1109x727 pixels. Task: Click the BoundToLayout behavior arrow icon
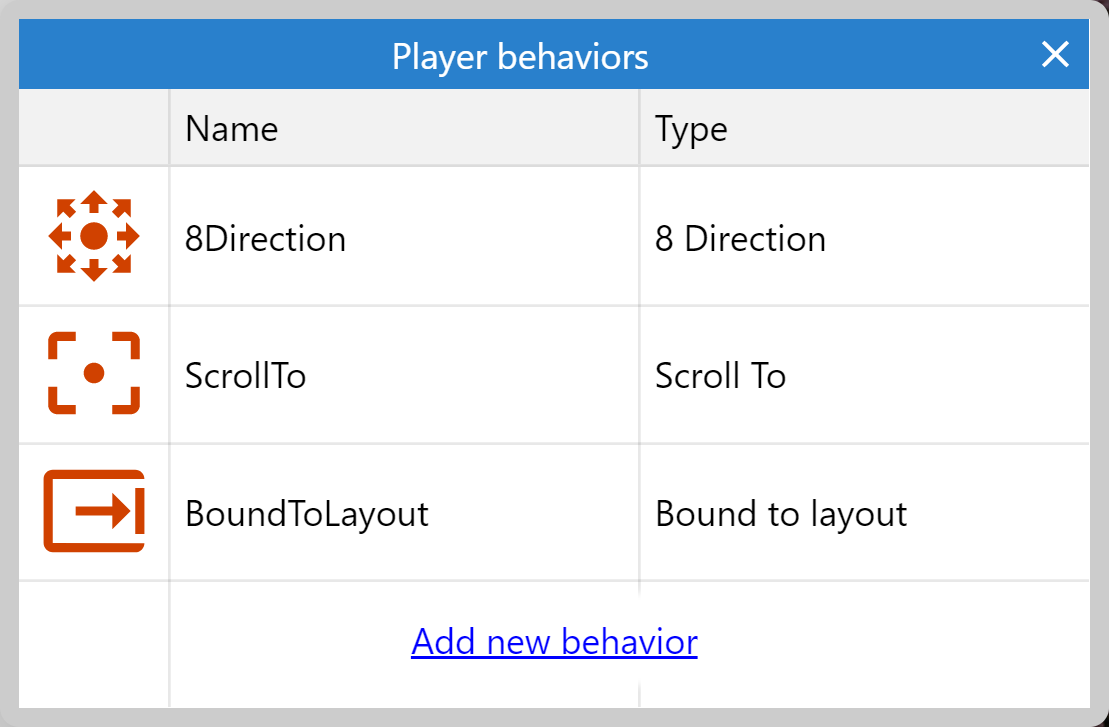(94, 511)
